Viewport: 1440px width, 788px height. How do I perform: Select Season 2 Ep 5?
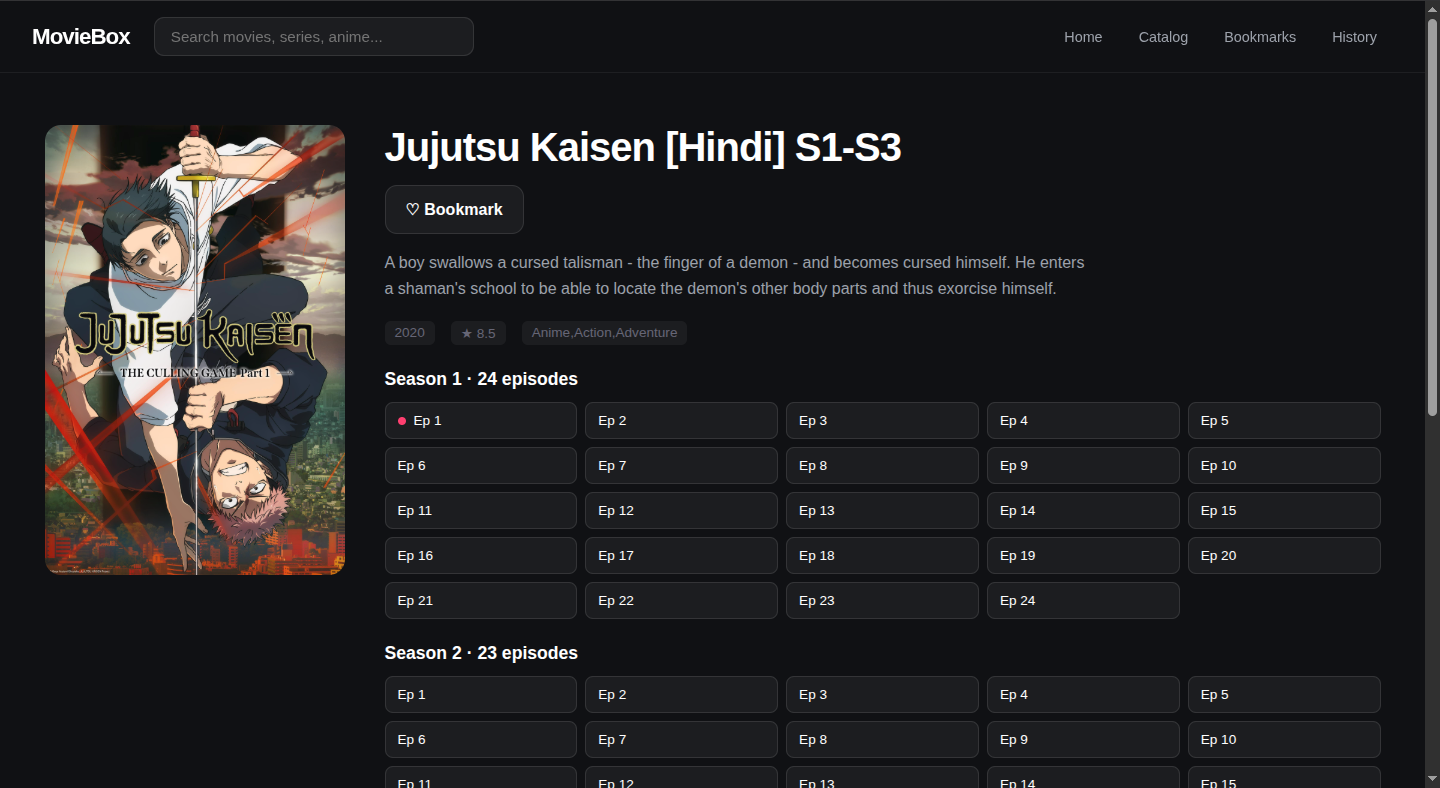pyautogui.click(x=1284, y=695)
